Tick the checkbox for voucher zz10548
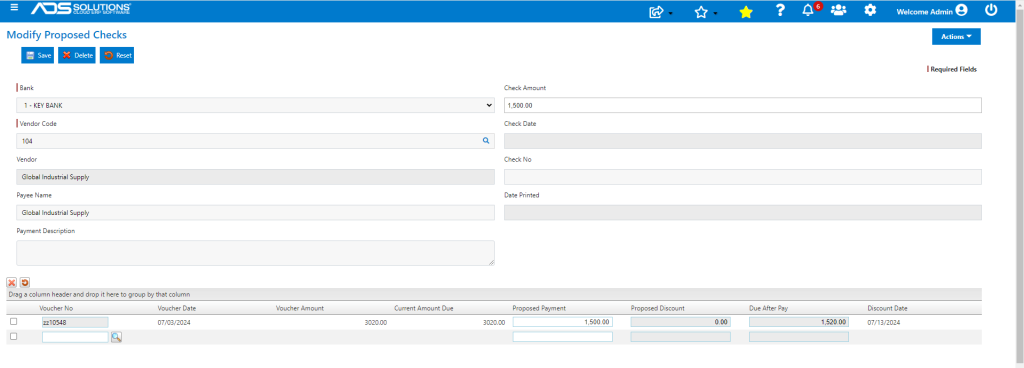The height and width of the screenshot is (368, 1024). 14,322
